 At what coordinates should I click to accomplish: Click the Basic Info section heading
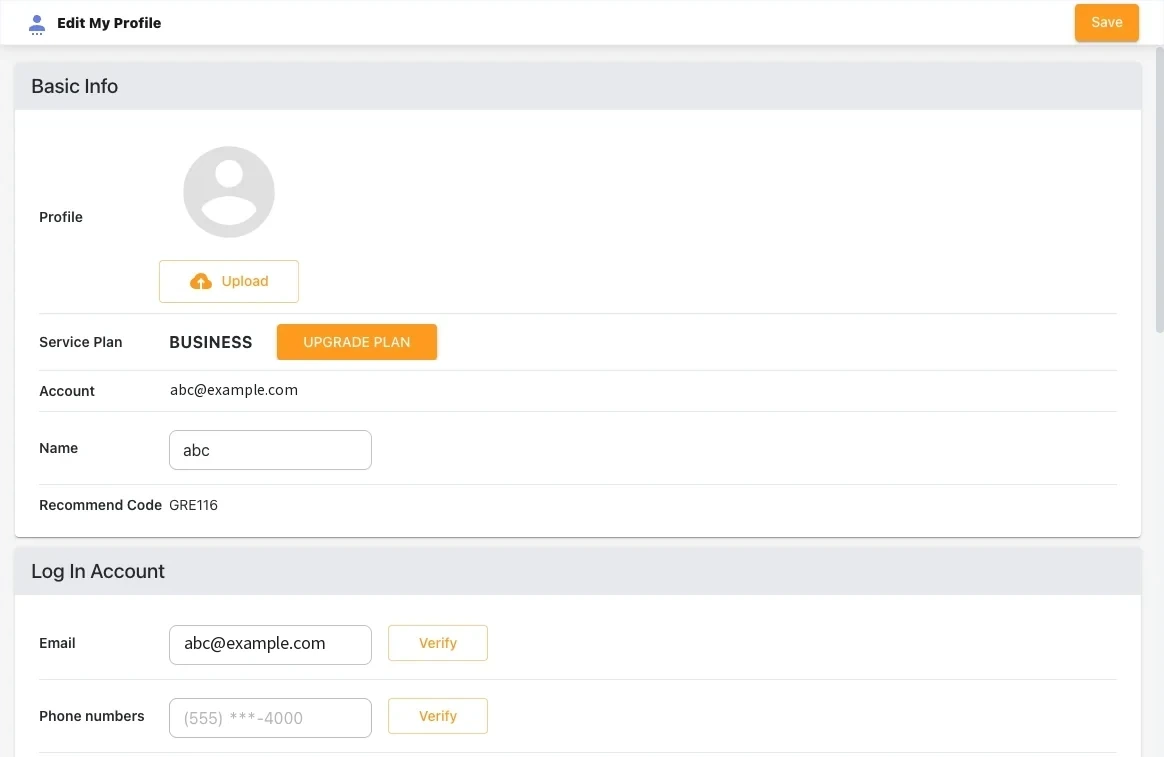74,86
